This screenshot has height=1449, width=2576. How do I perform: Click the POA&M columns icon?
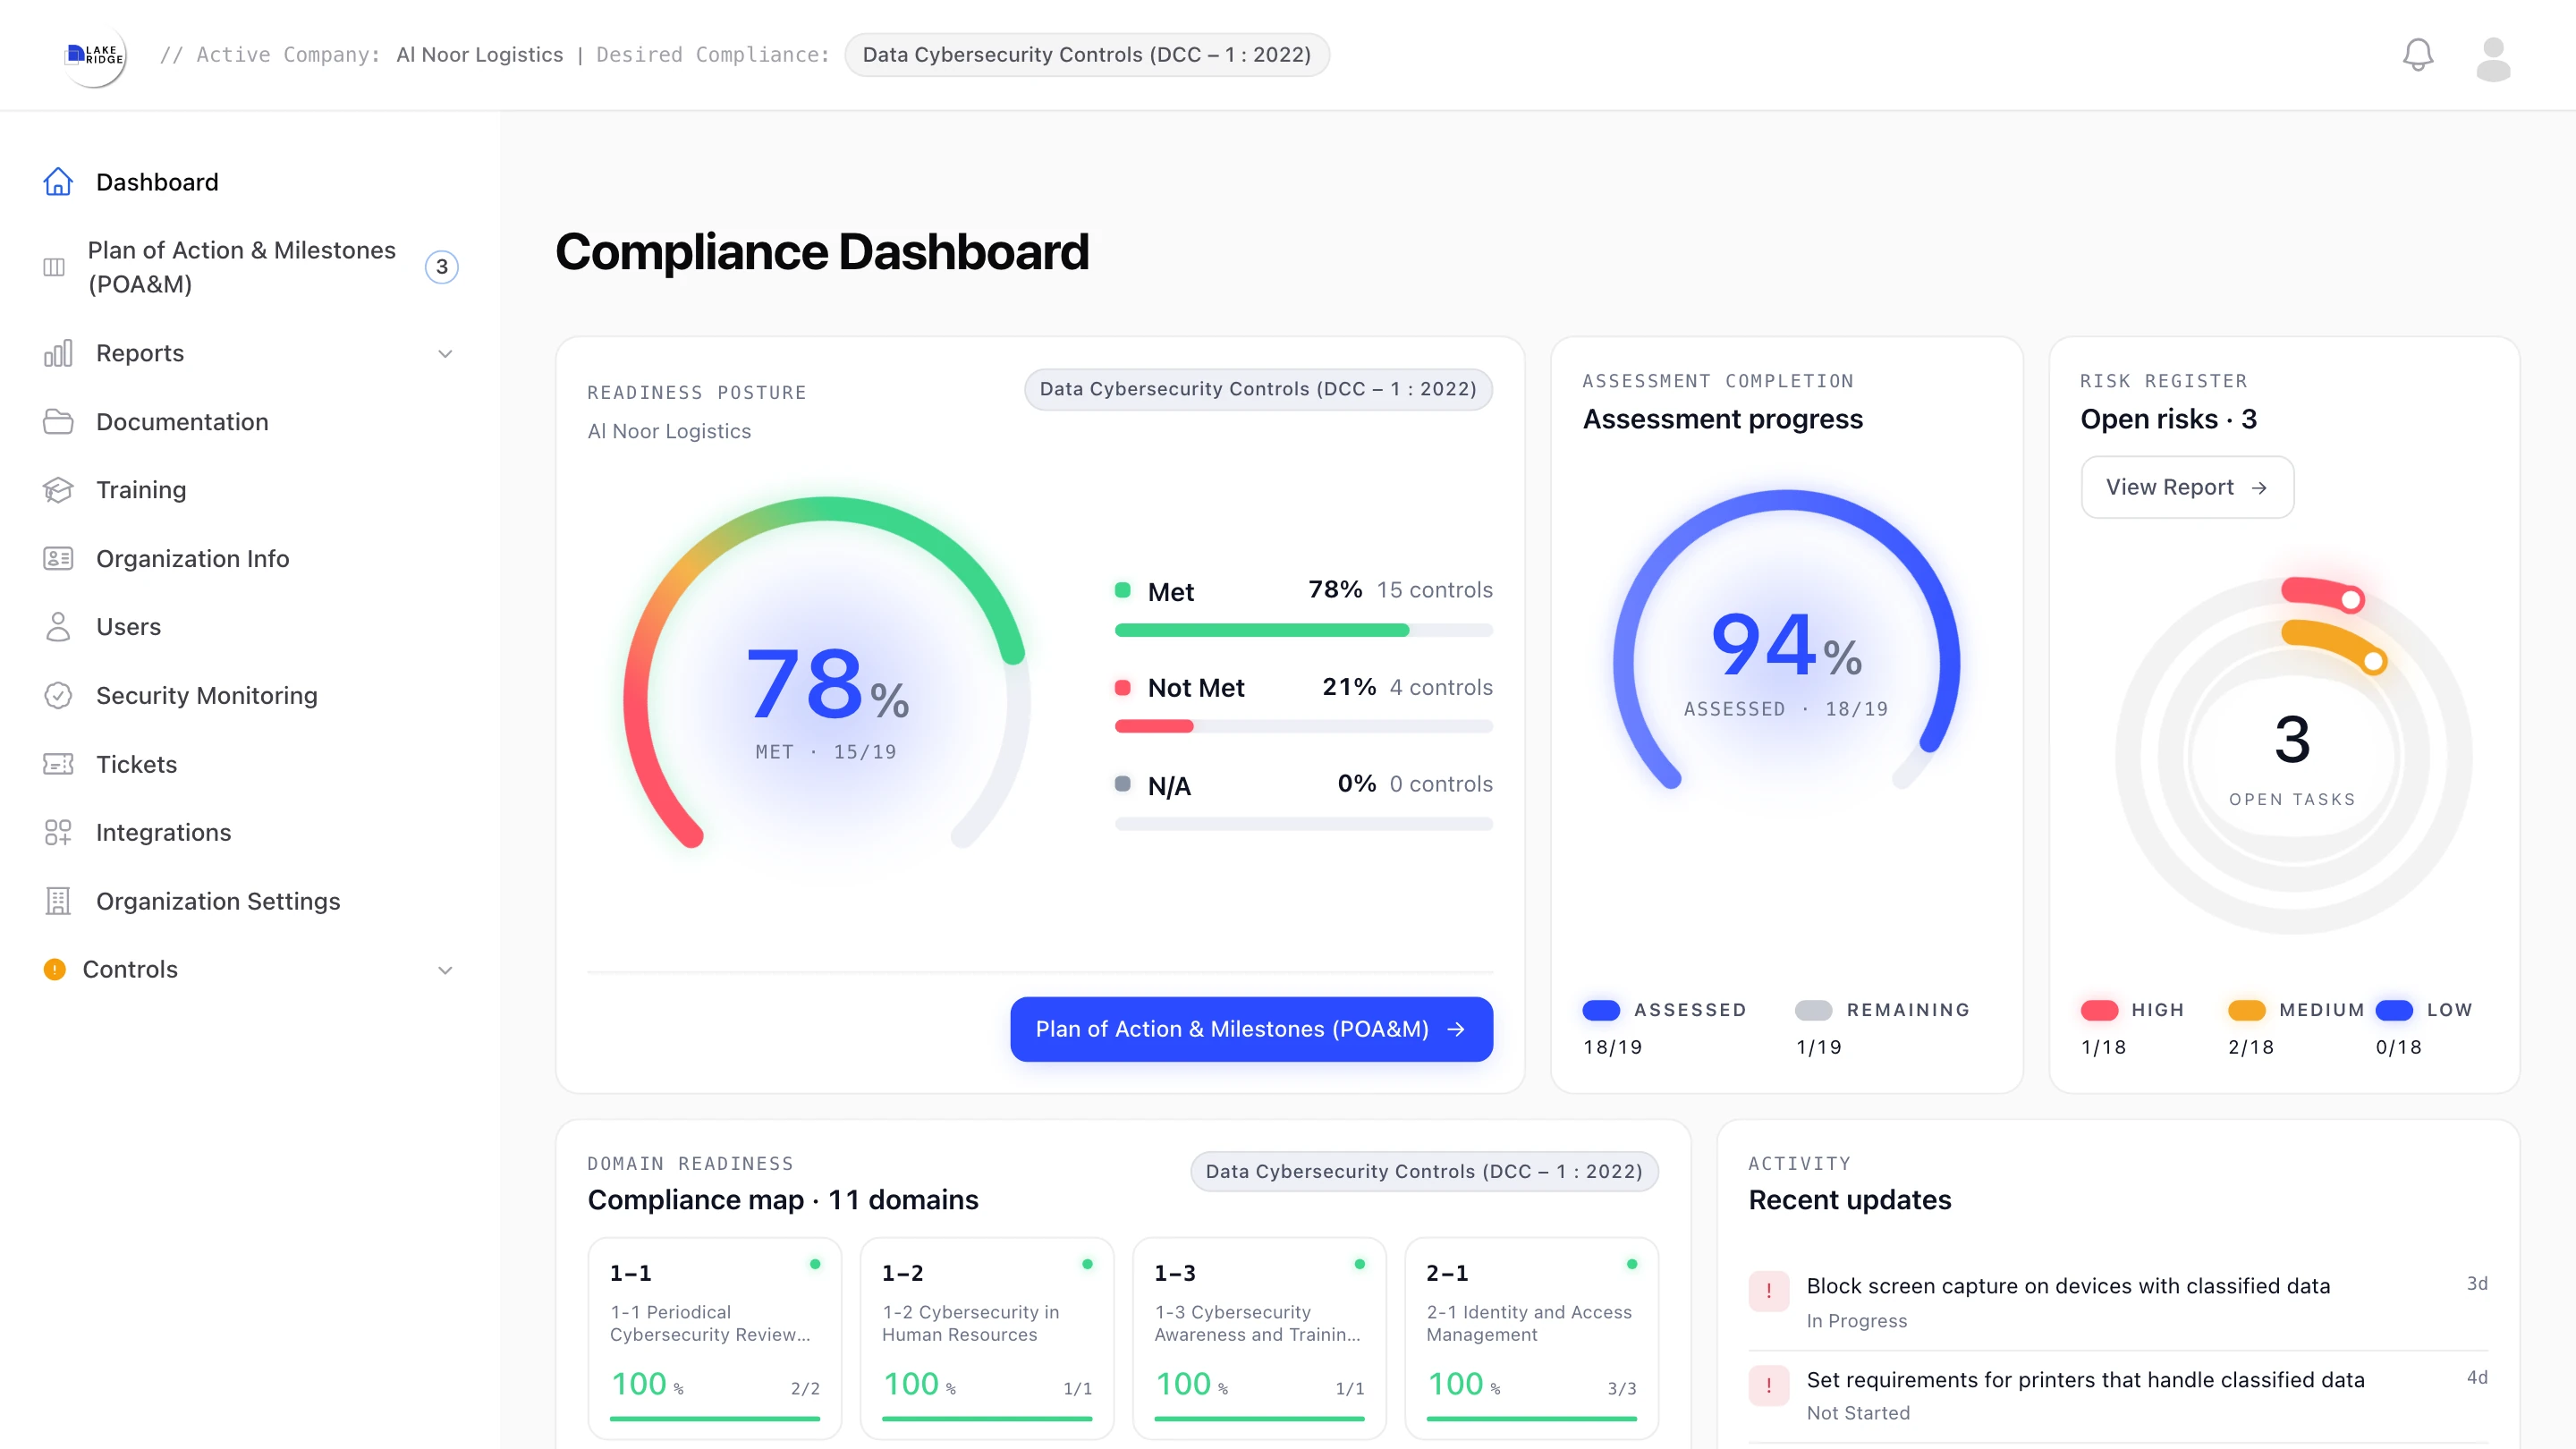coord(54,267)
